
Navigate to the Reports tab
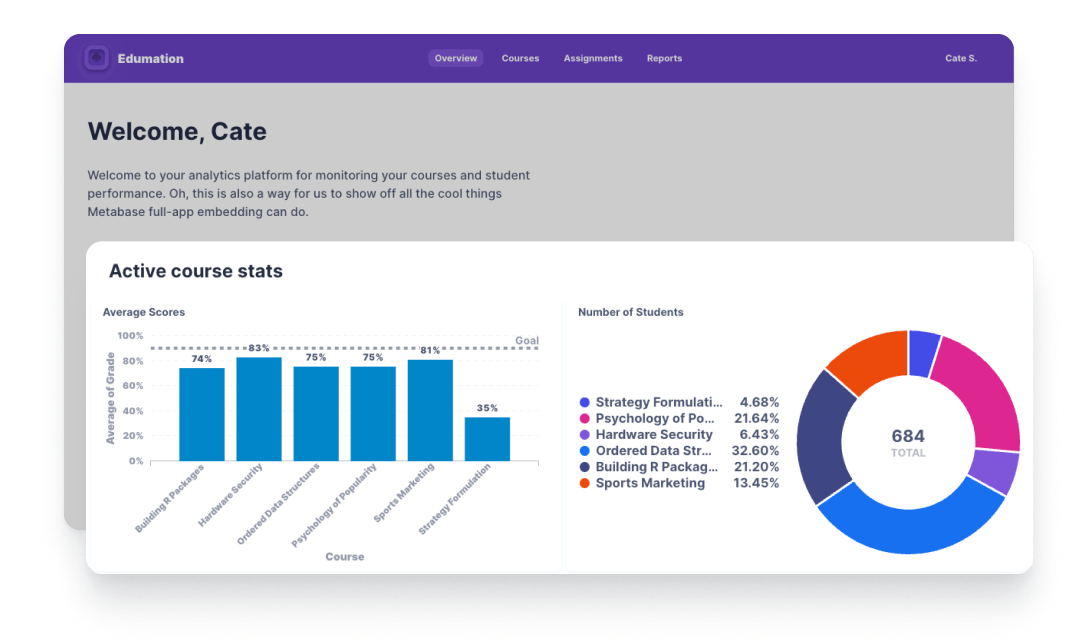pos(664,58)
